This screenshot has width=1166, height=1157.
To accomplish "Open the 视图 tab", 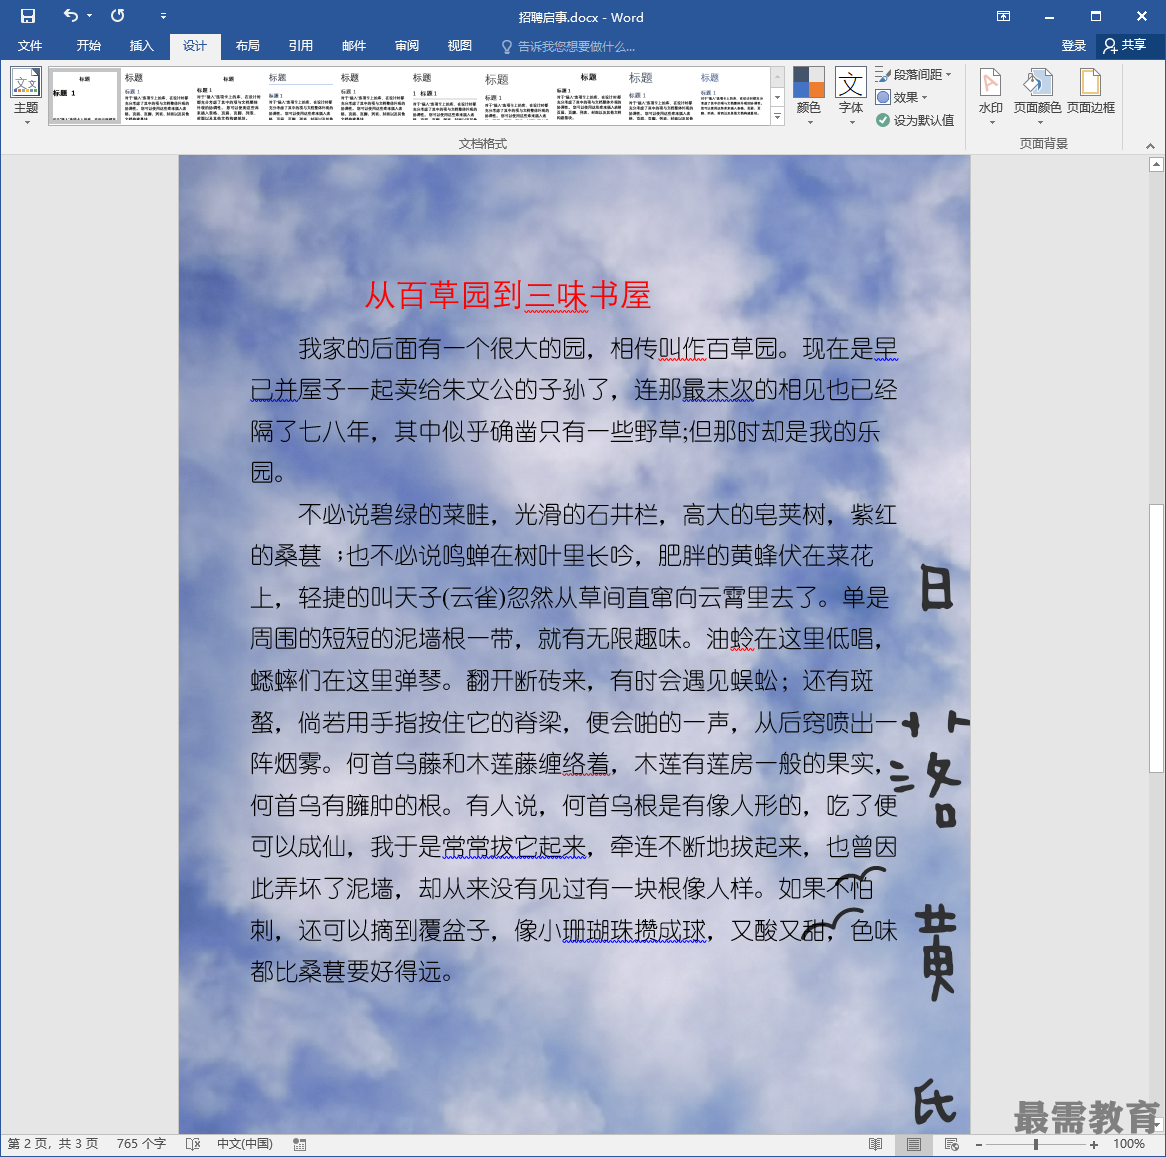I will [460, 46].
